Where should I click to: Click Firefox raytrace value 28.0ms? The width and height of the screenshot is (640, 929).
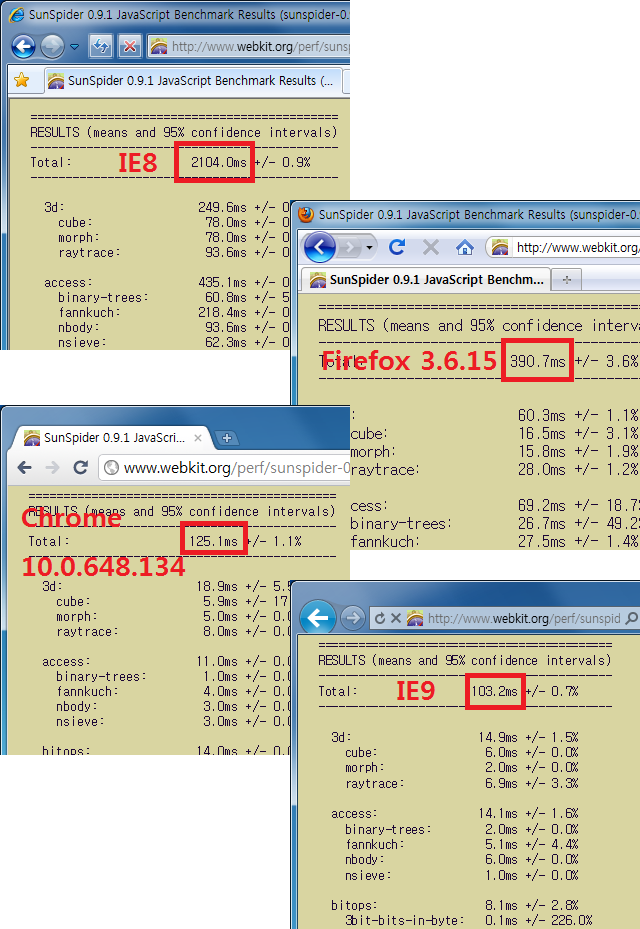[542, 469]
